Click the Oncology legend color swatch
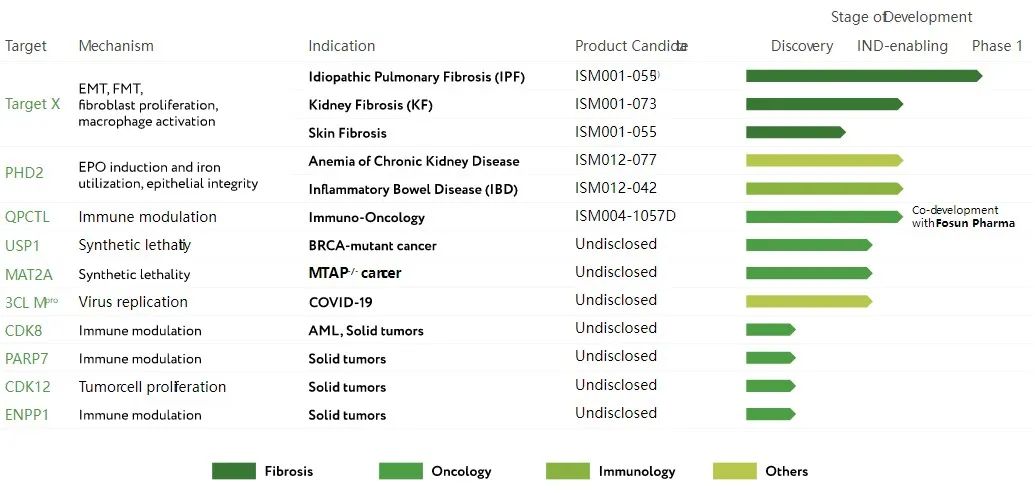 point(400,471)
